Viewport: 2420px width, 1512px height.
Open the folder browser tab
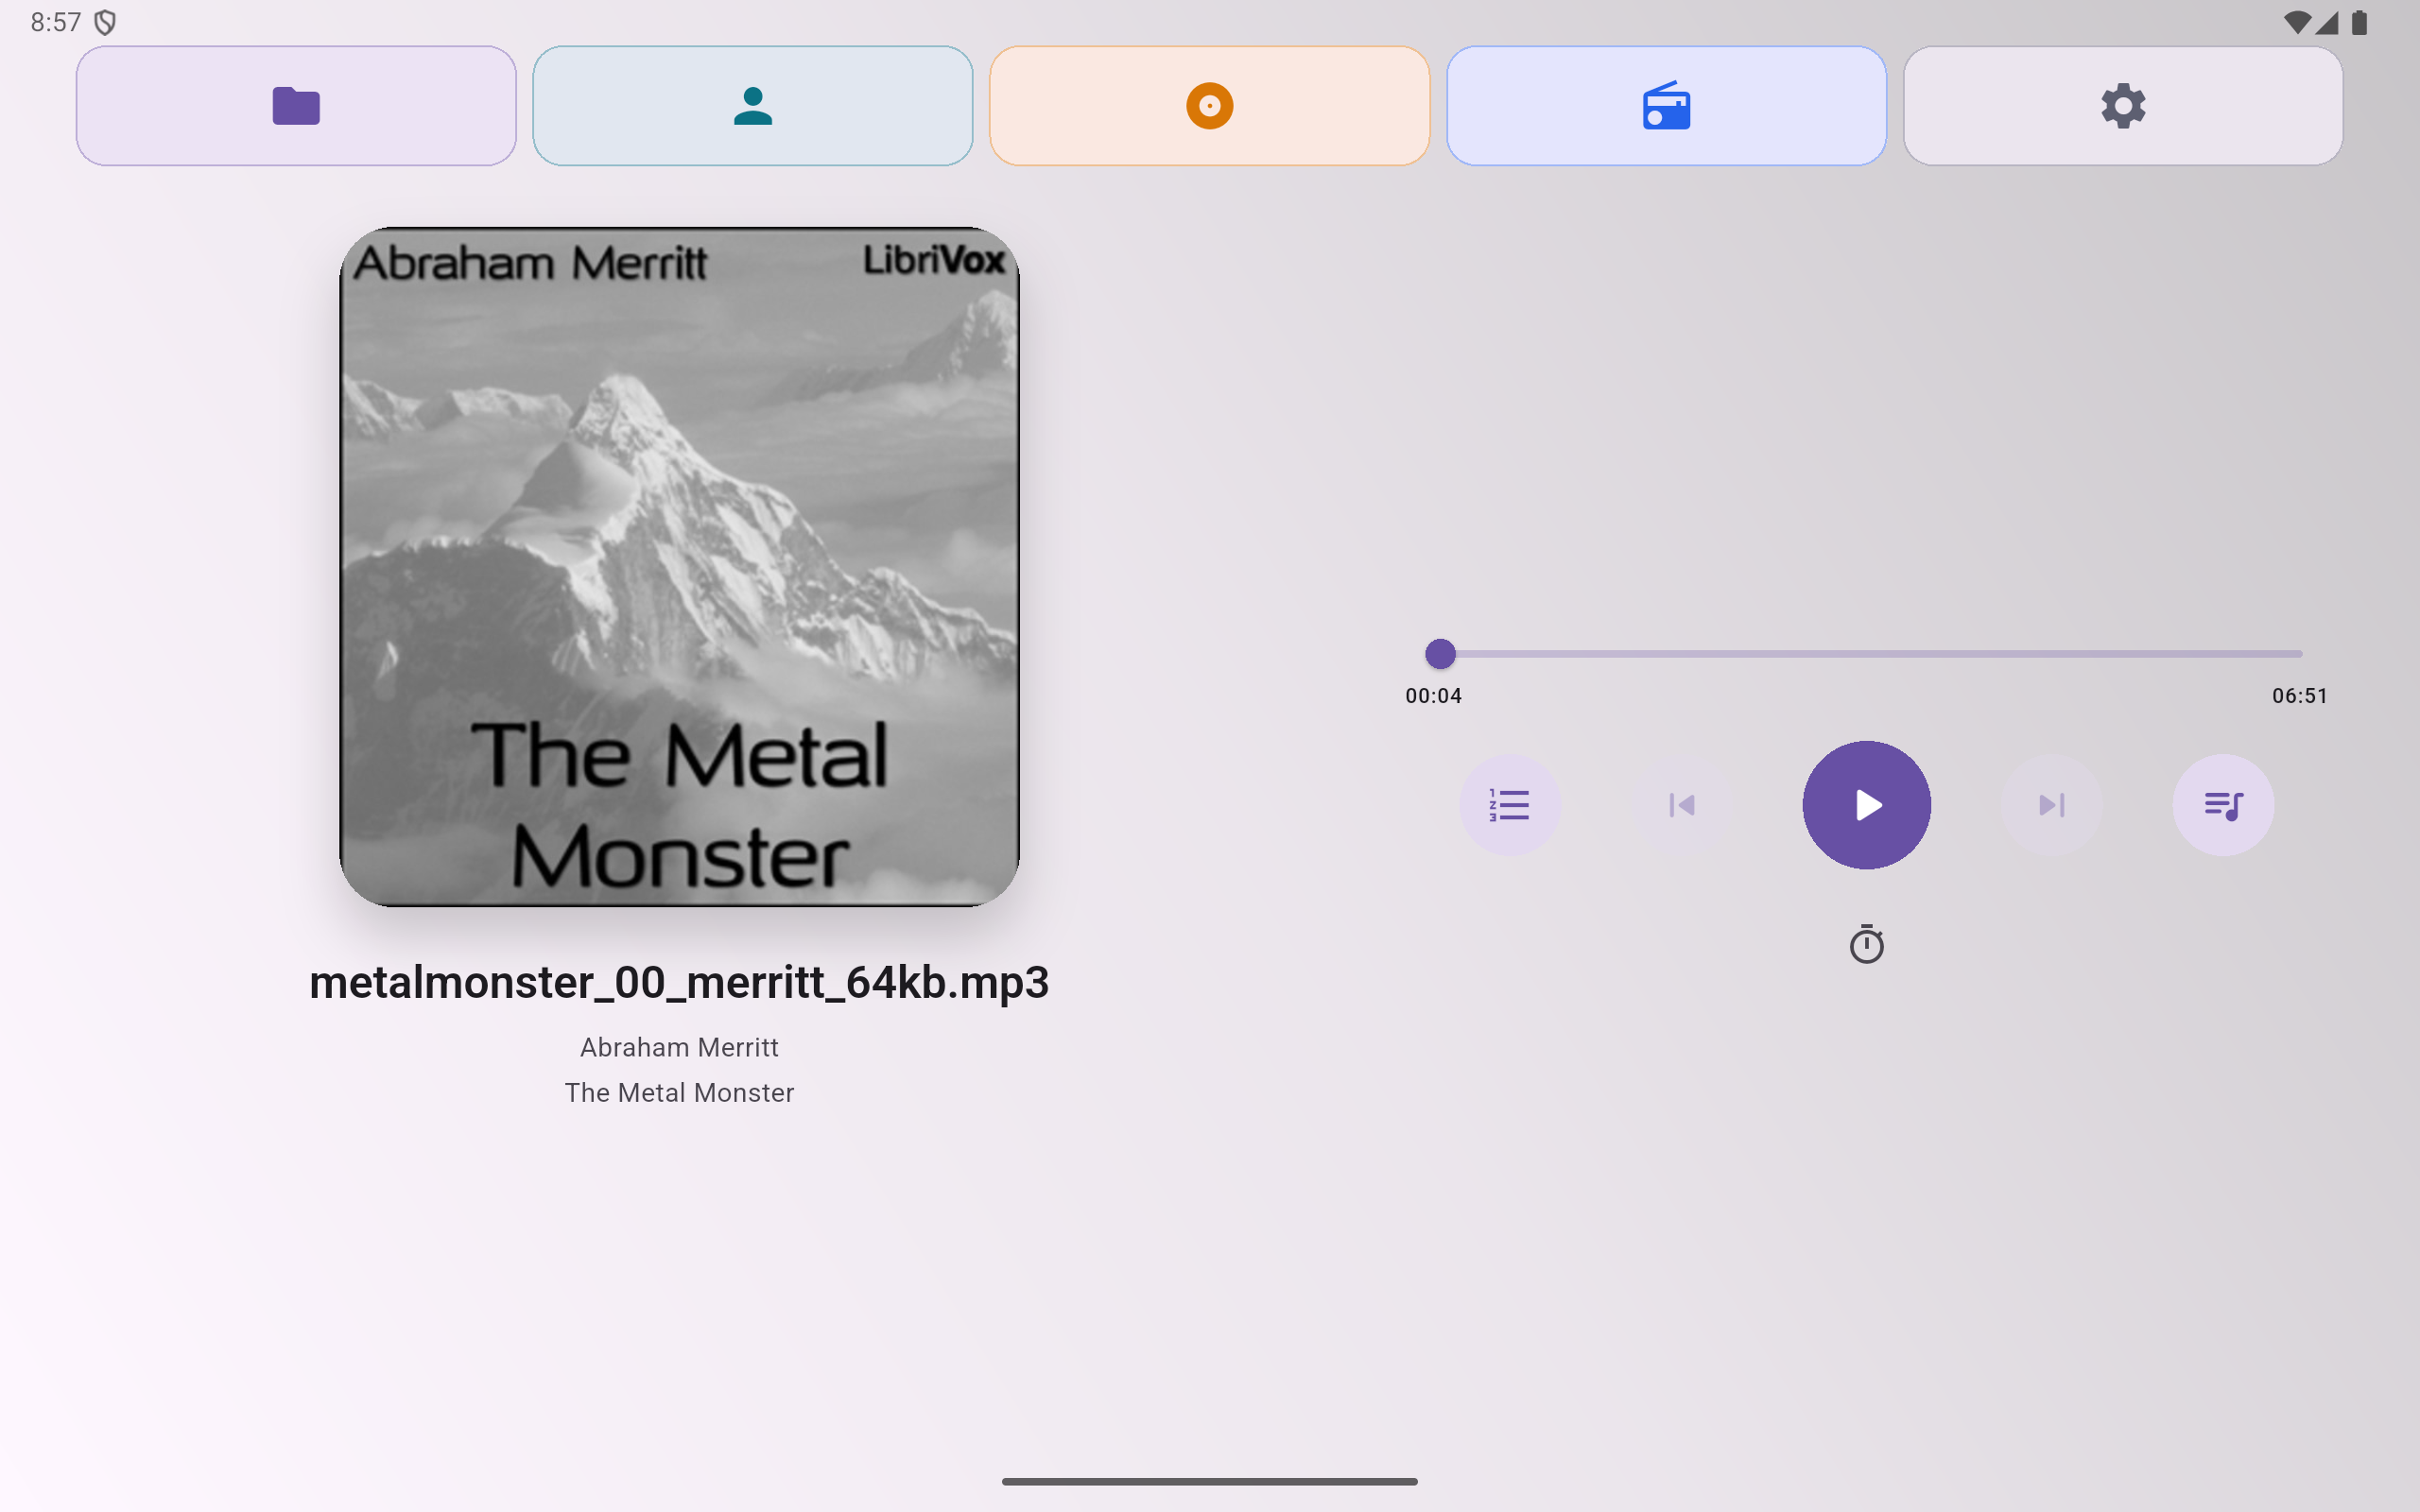click(295, 105)
